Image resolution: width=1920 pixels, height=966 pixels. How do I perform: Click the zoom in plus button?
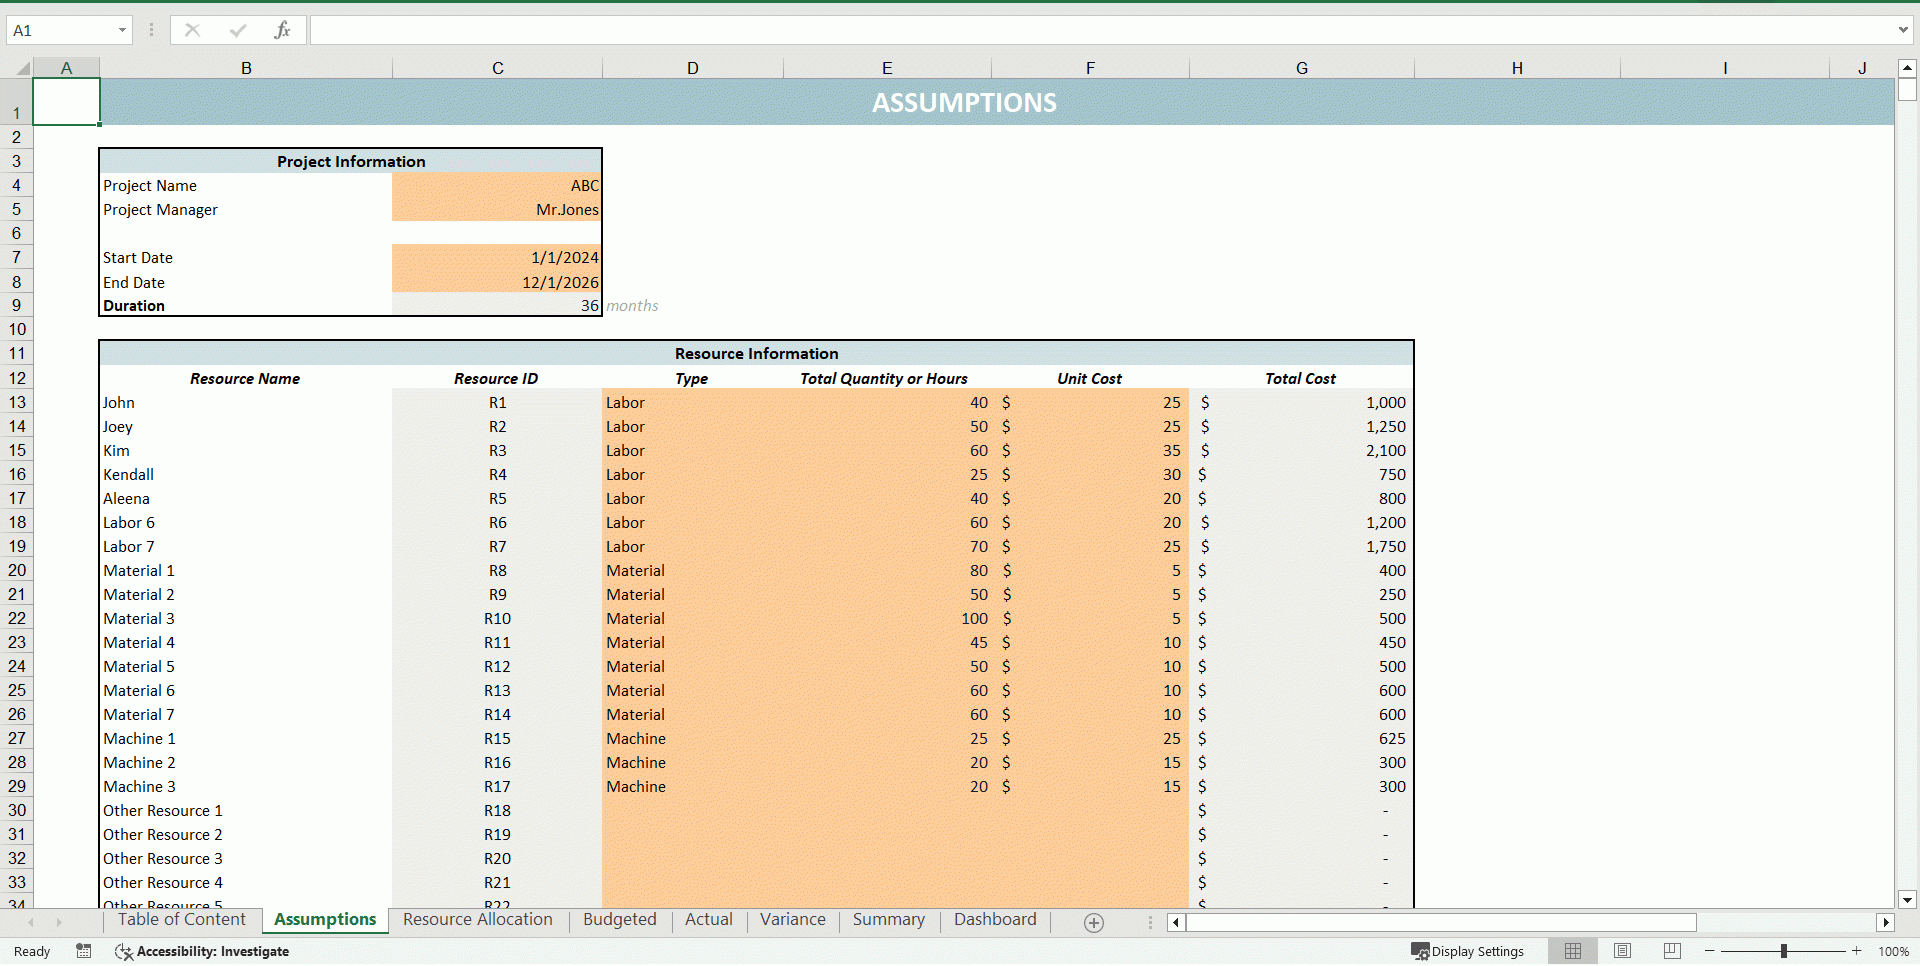[1857, 951]
